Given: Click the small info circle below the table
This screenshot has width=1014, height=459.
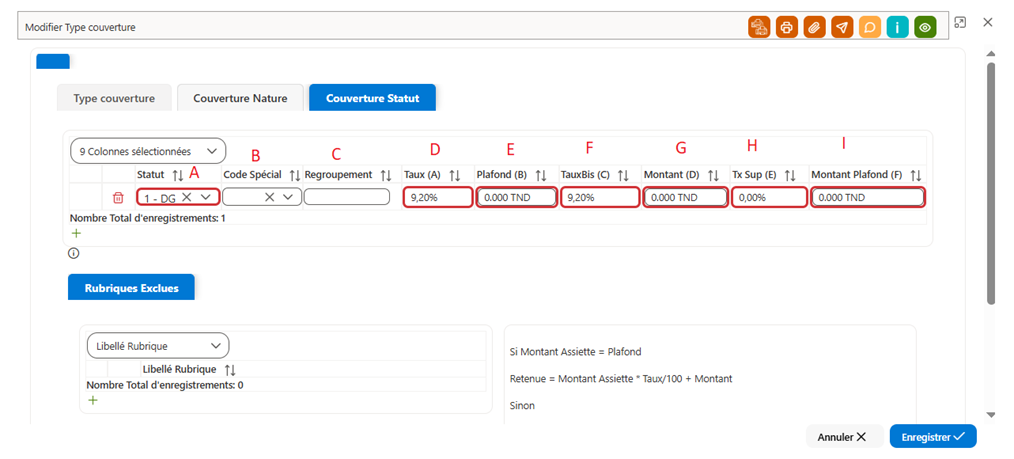Looking at the screenshot, I should pos(73,253).
